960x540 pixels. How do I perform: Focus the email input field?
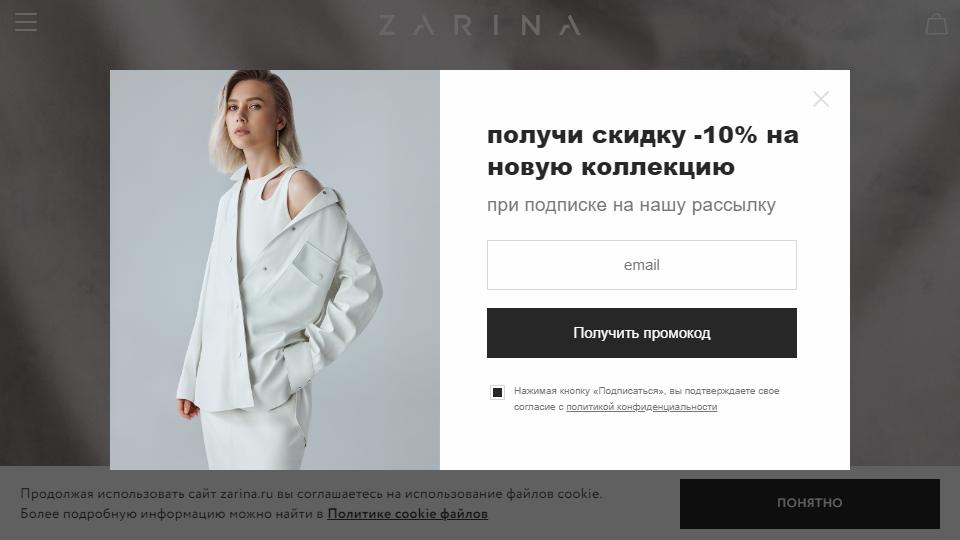(x=642, y=264)
